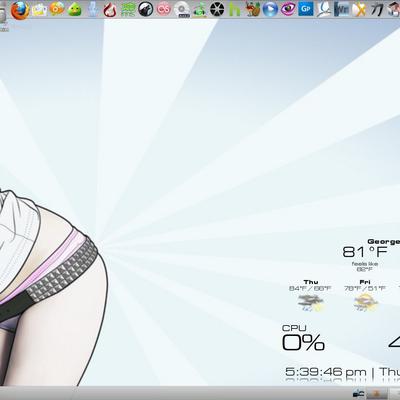Screen dimensions: 400x400
Task: Click Friday's partly sunny weather icon
Action: point(365,303)
